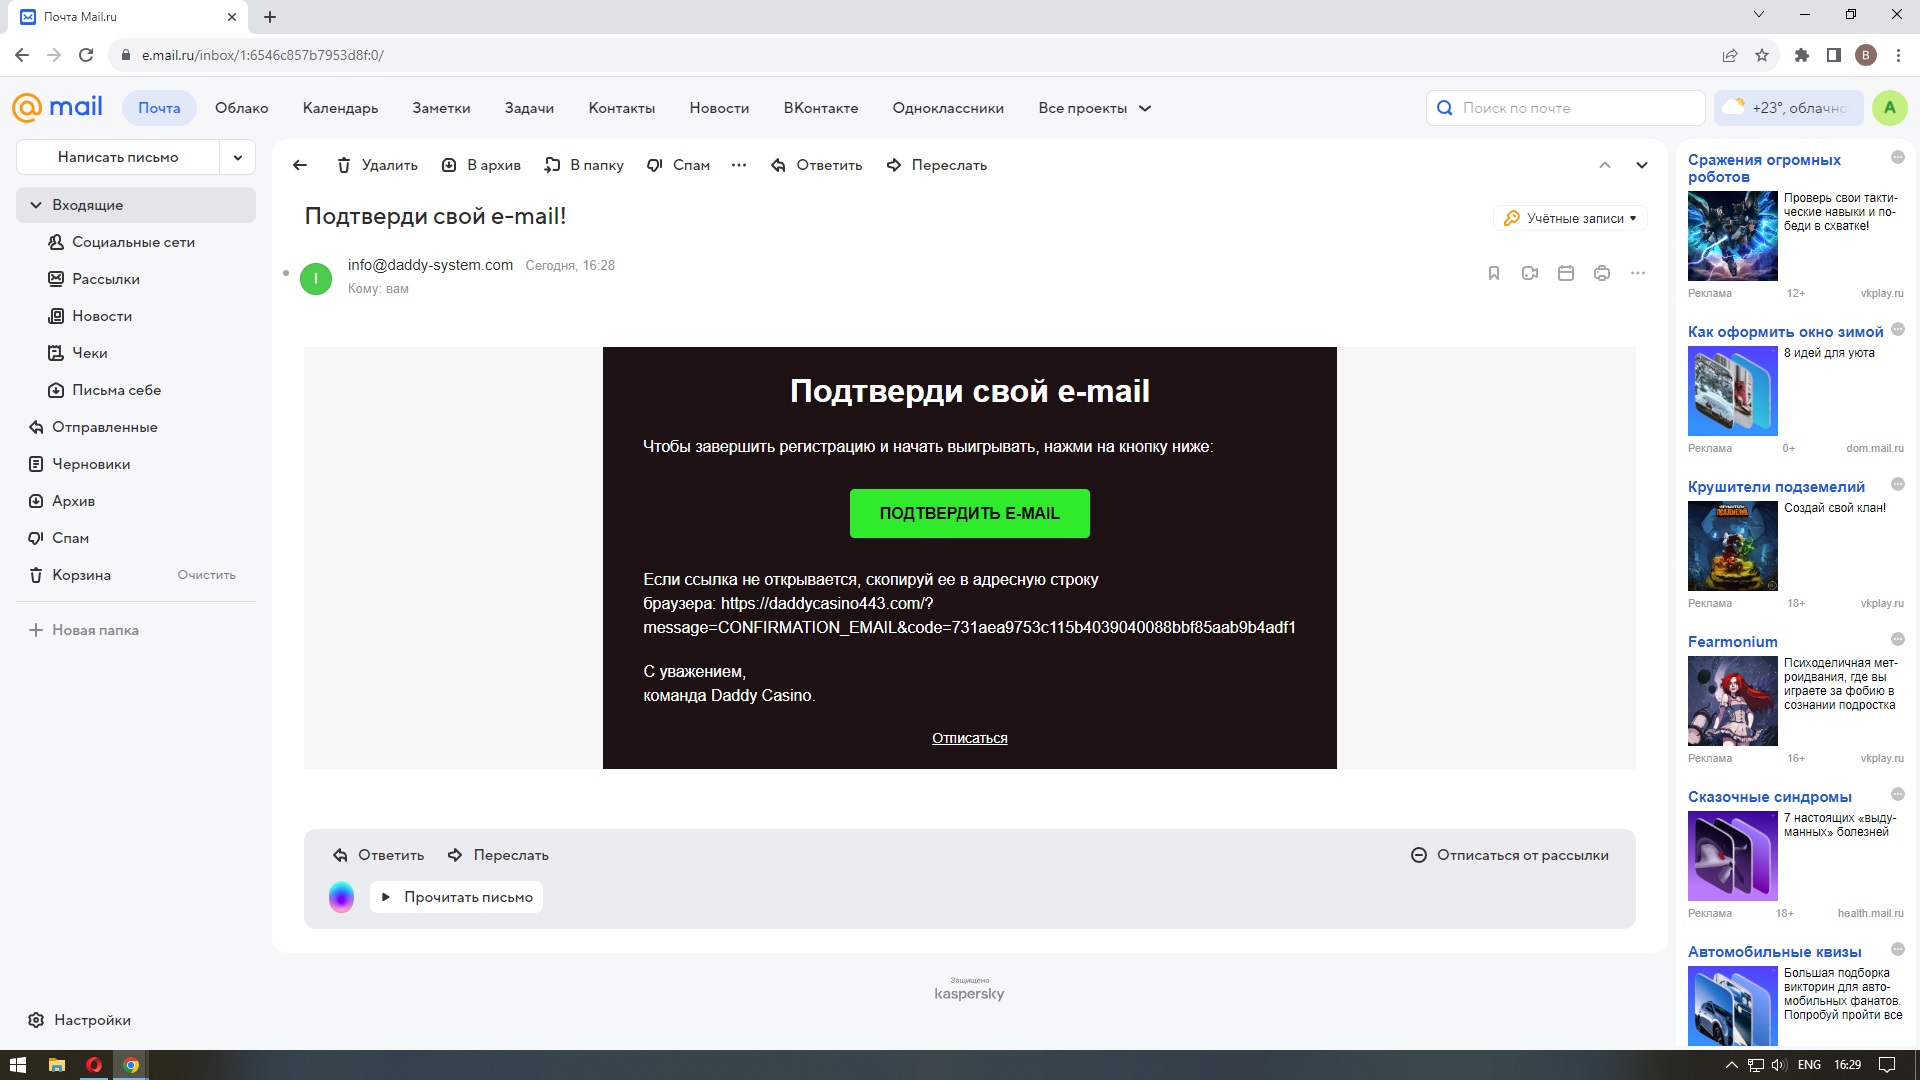The image size is (1920, 1080).
Task: Open the Fearmonium ad title link
Action: tap(1732, 642)
